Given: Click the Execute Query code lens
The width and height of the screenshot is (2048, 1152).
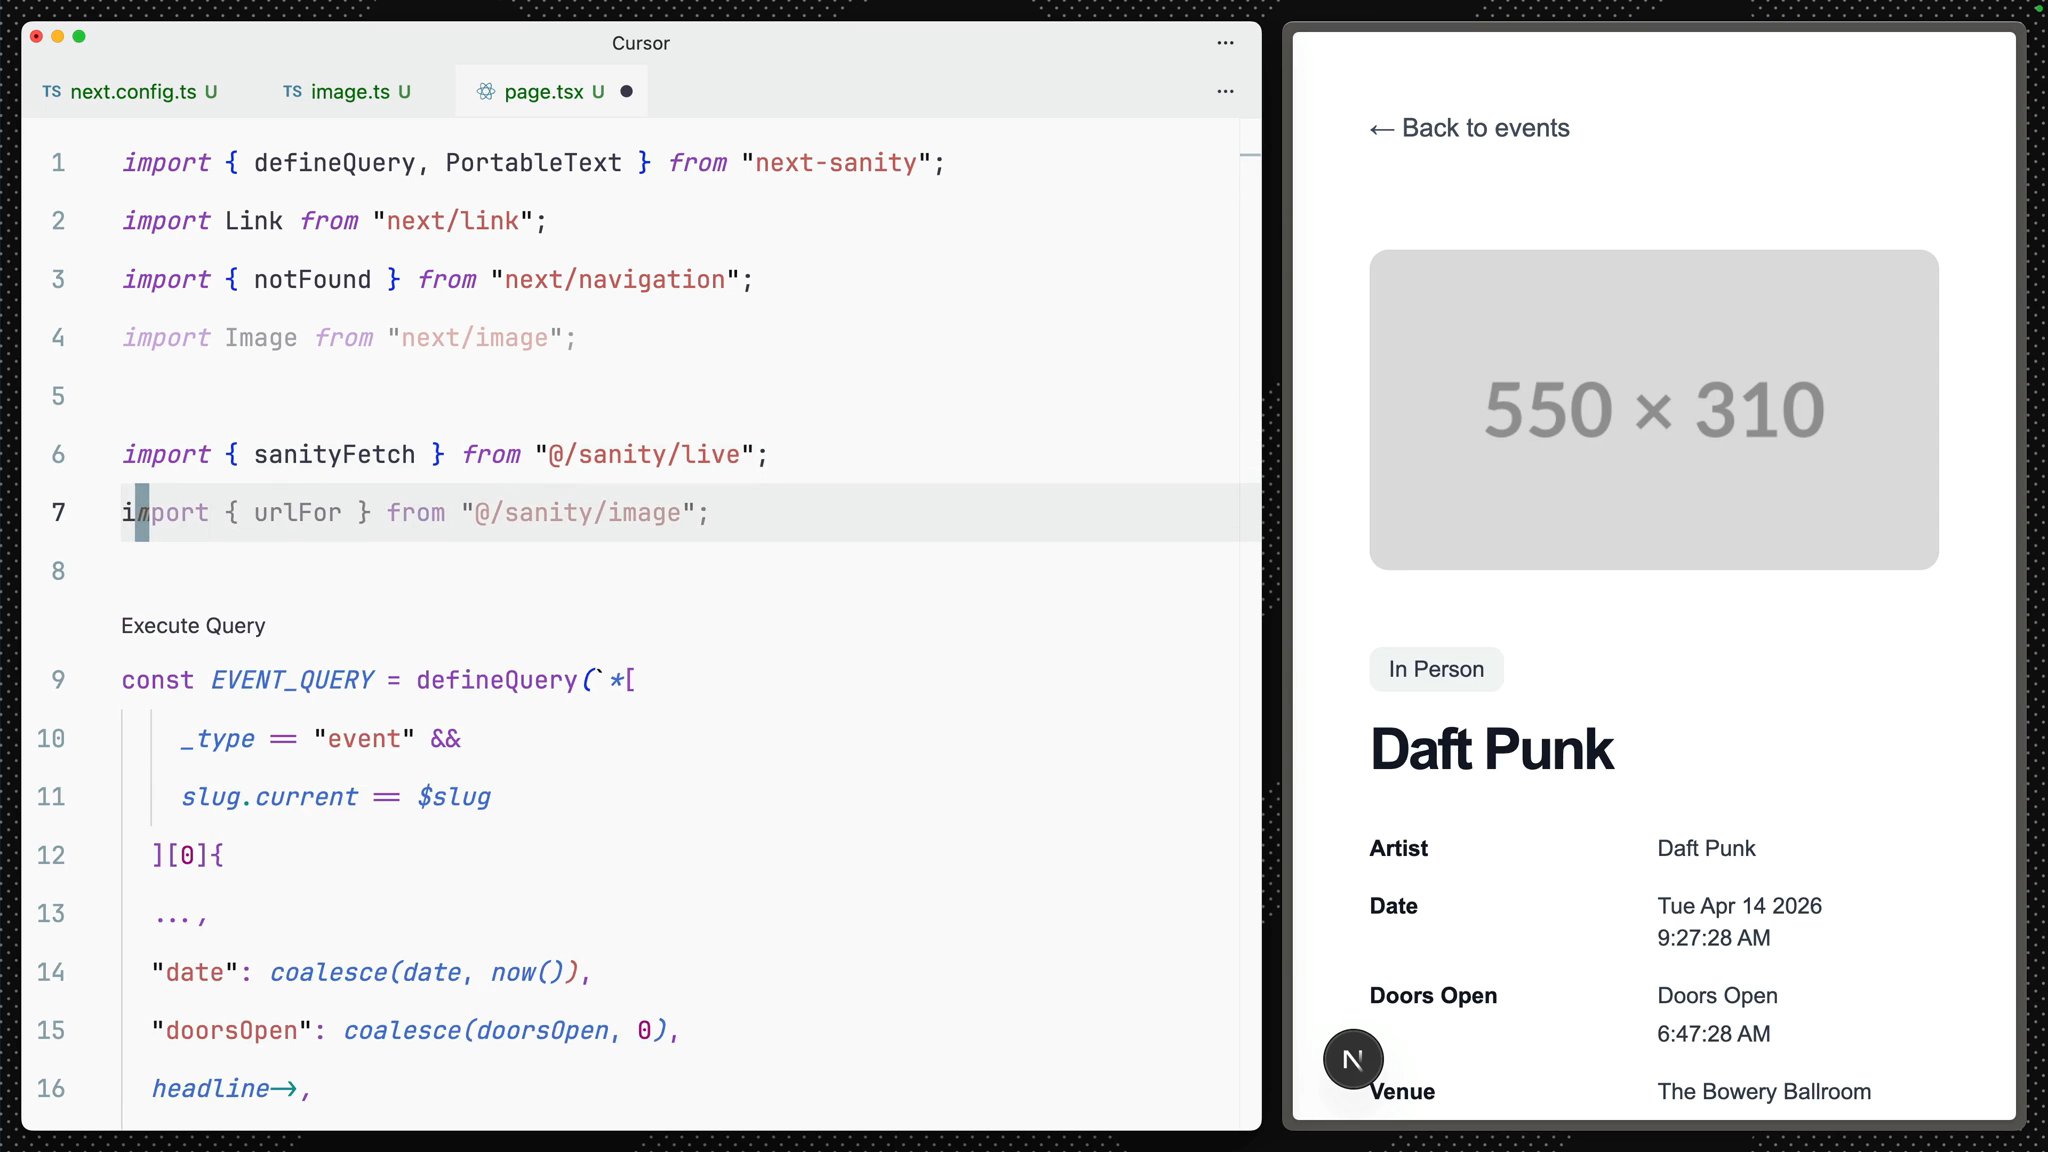Looking at the screenshot, I should 193,626.
